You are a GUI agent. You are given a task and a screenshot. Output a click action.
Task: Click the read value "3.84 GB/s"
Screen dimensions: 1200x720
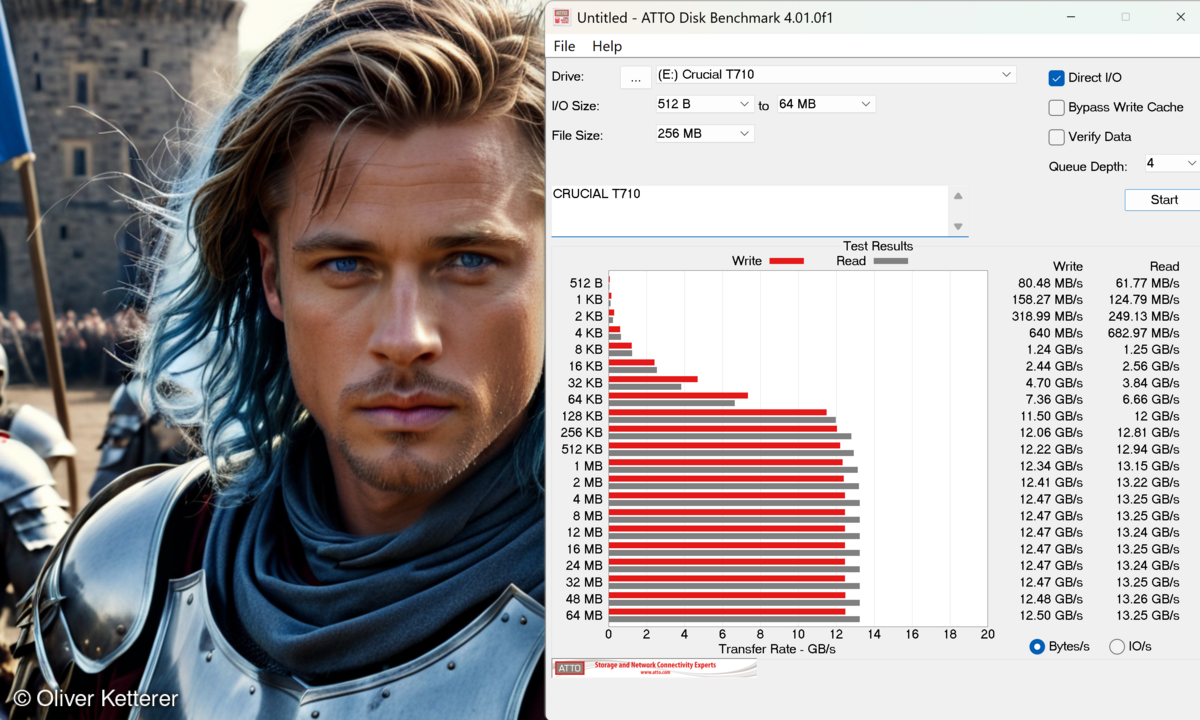(1149, 383)
